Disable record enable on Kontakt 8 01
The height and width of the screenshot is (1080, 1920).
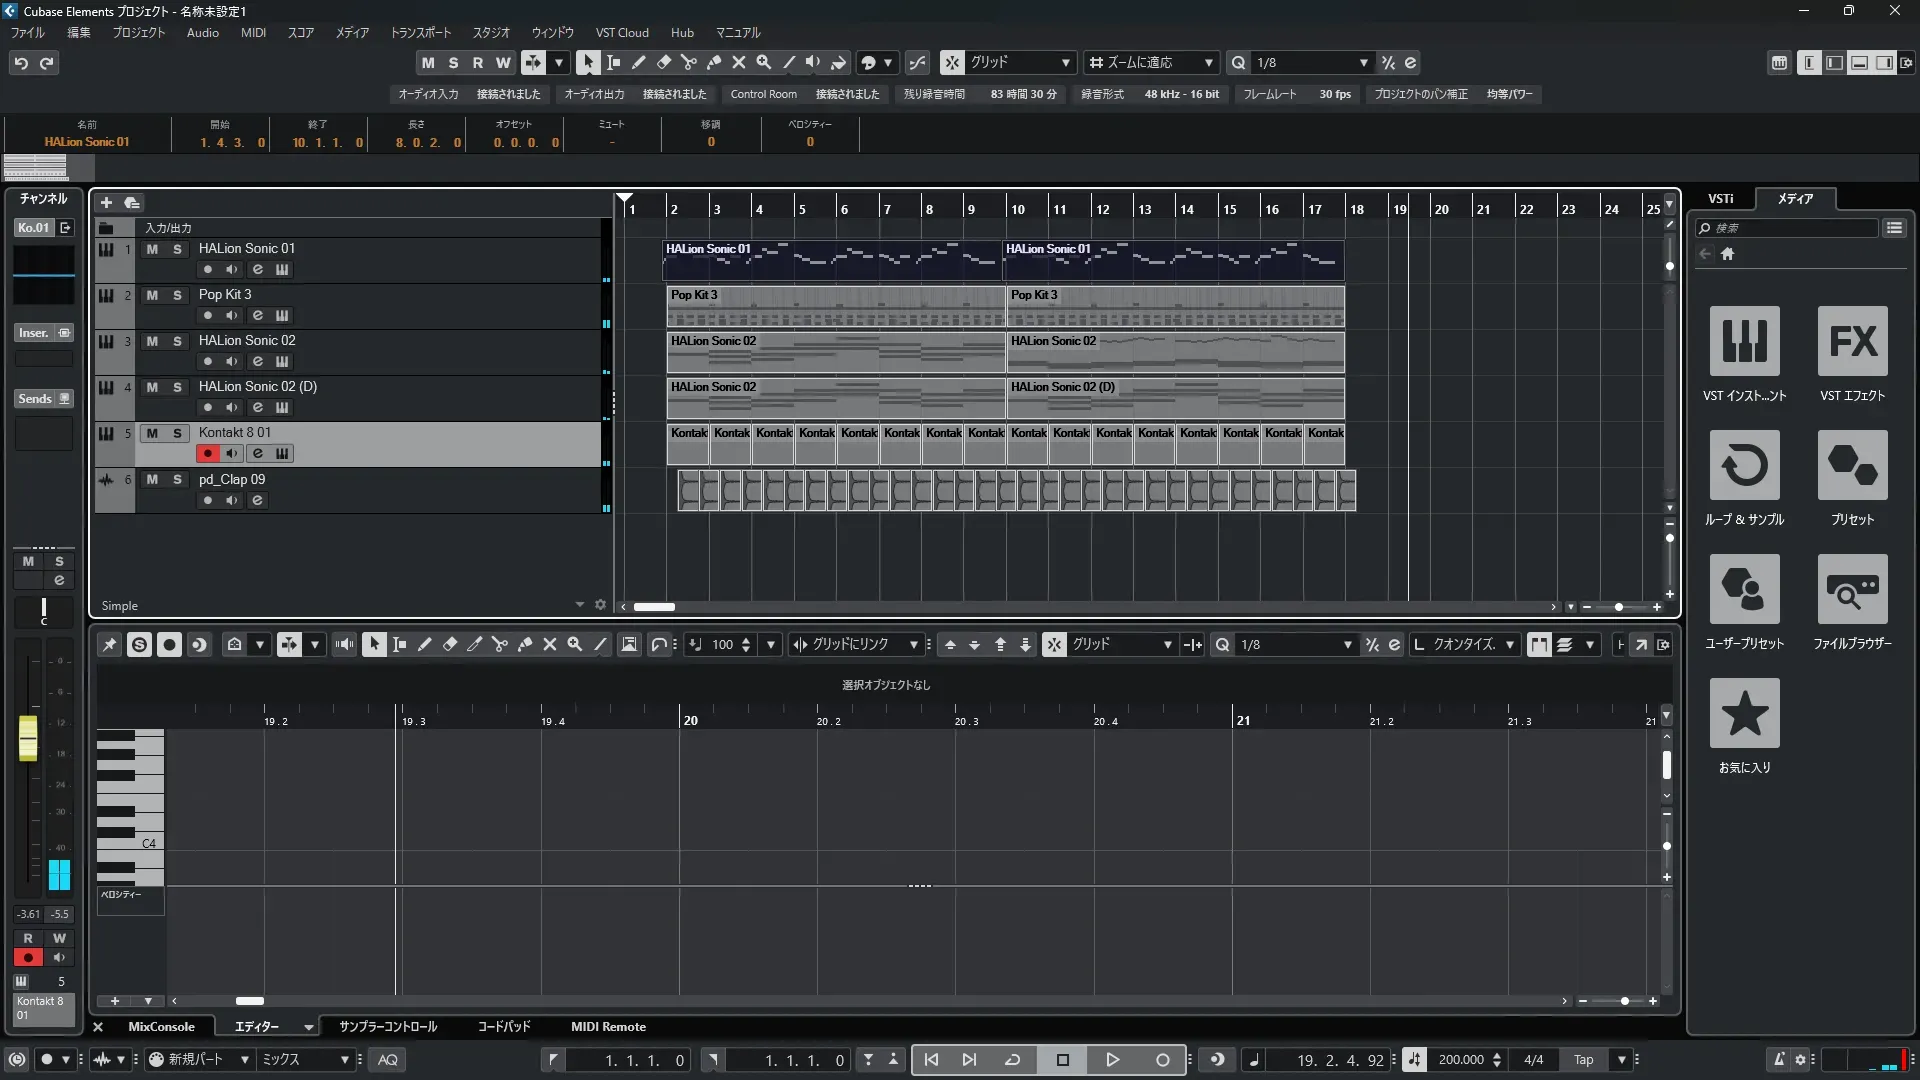point(207,454)
